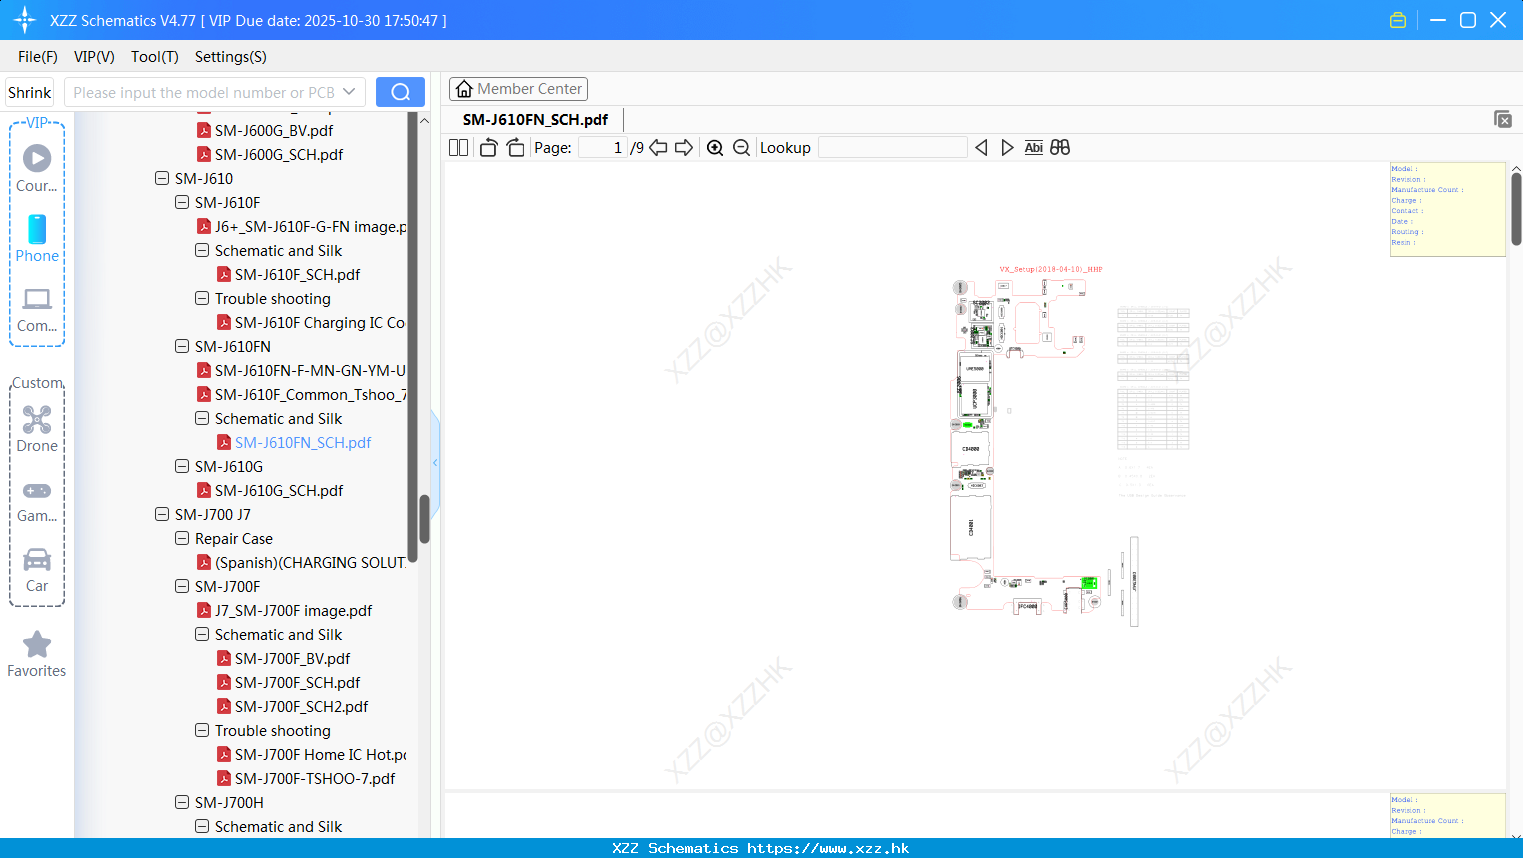The image size is (1523, 858).
Task: Open the Member Center button
Action: tap(518, 89)
